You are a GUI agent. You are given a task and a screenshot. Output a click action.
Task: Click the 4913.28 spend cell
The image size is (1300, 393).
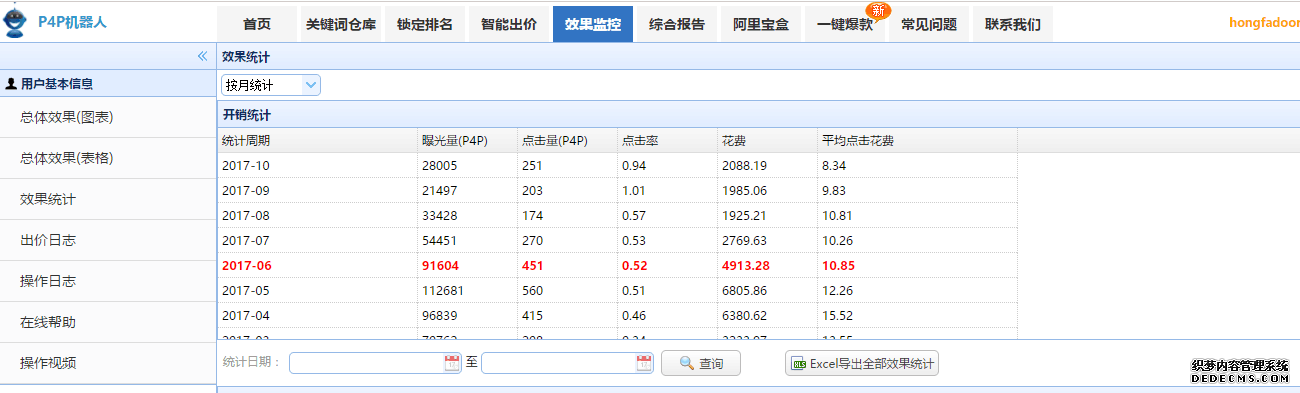click(767, 266)
